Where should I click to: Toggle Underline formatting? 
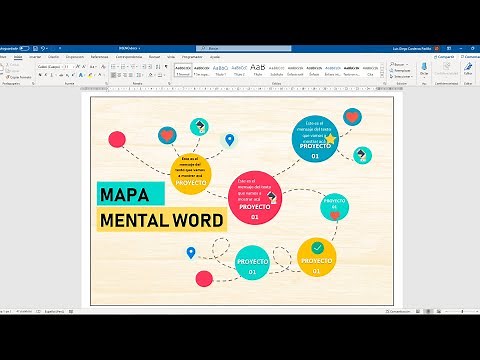(x=52, y=75)
